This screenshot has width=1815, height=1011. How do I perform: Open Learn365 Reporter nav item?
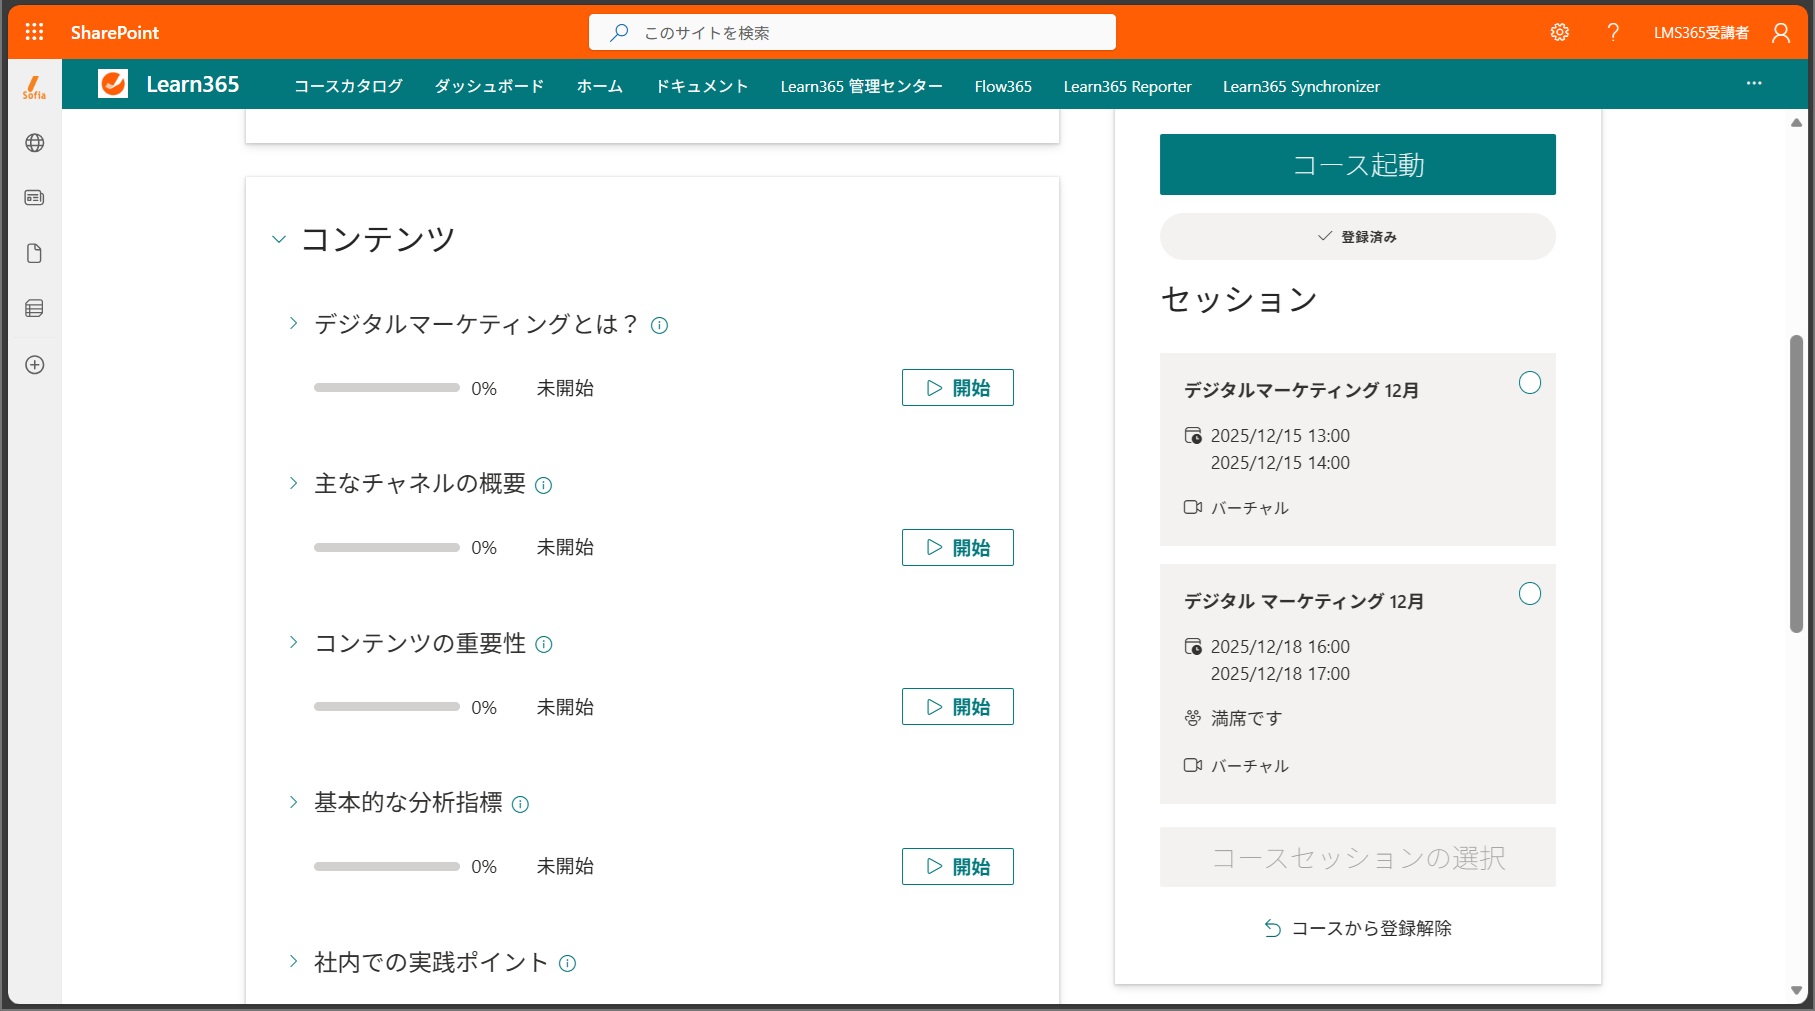click(x=1127, y=86)
